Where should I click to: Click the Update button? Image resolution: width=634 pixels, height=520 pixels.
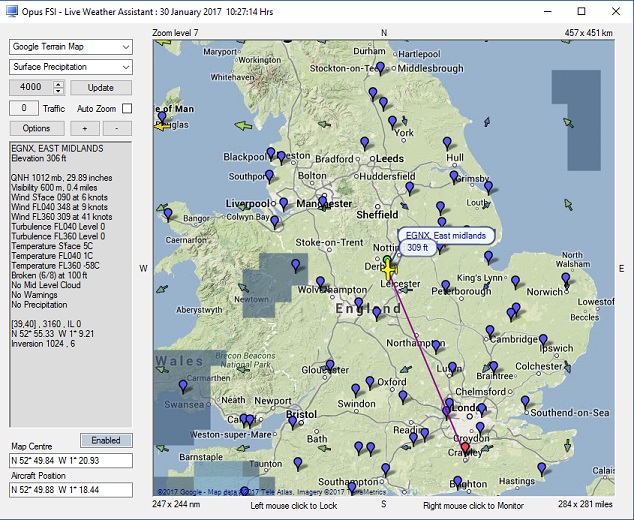coord(101,88)
